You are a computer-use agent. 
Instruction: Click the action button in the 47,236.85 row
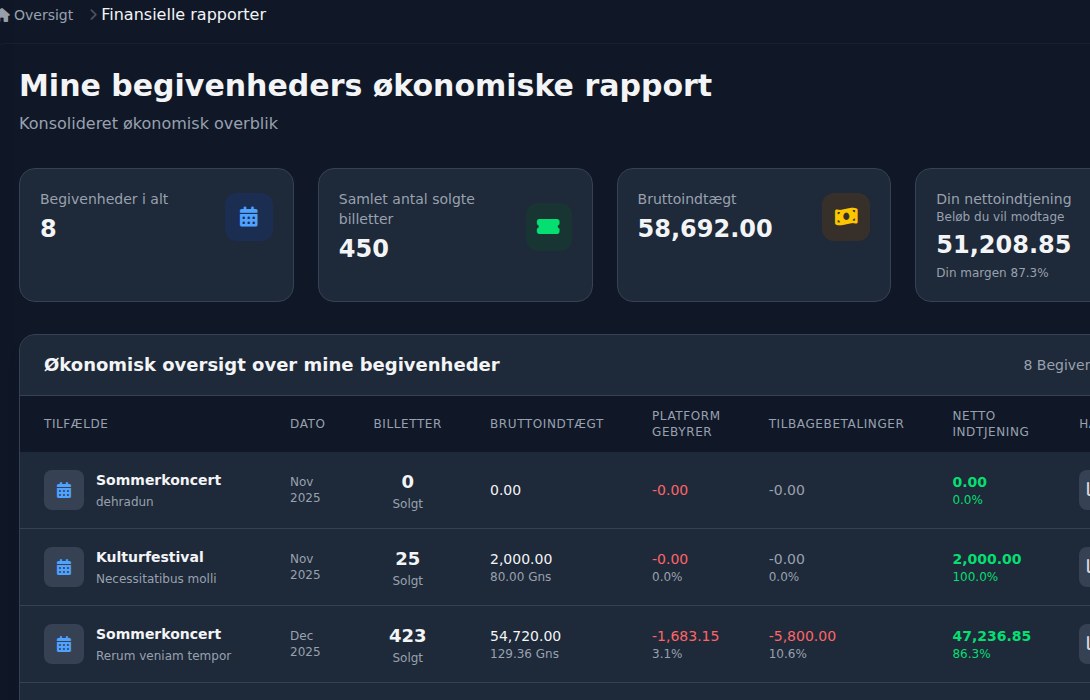click(1084, 644)
